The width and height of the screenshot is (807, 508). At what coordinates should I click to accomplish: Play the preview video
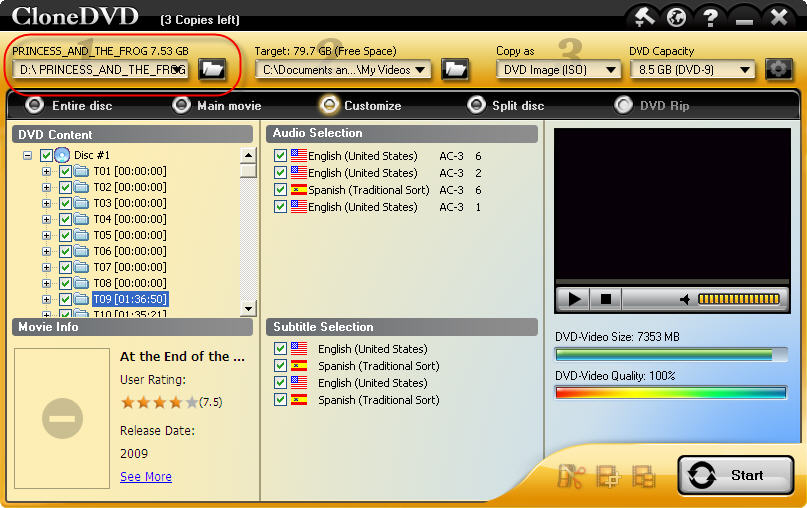tap(574, 299)
